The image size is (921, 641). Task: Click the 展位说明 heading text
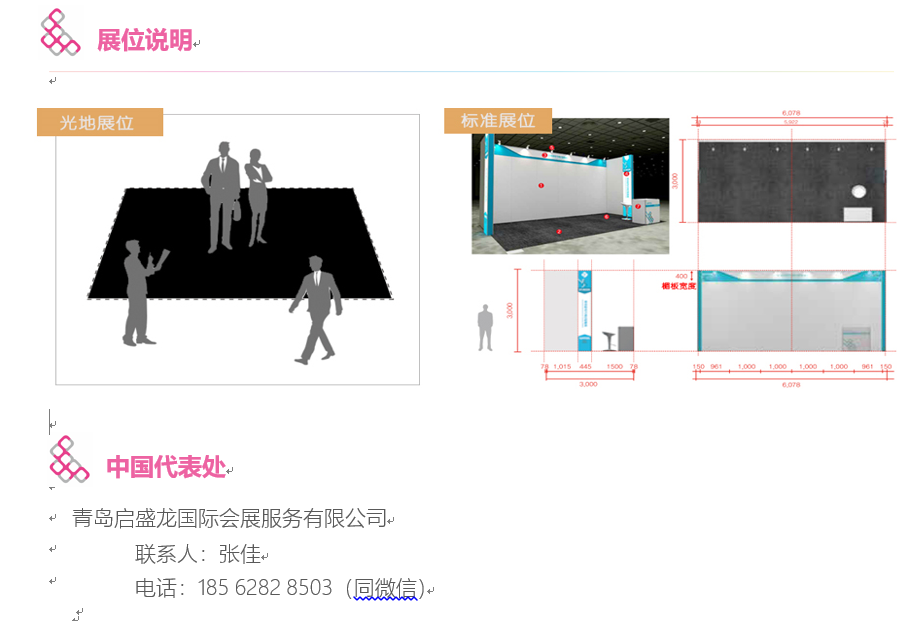coord(144,41)
